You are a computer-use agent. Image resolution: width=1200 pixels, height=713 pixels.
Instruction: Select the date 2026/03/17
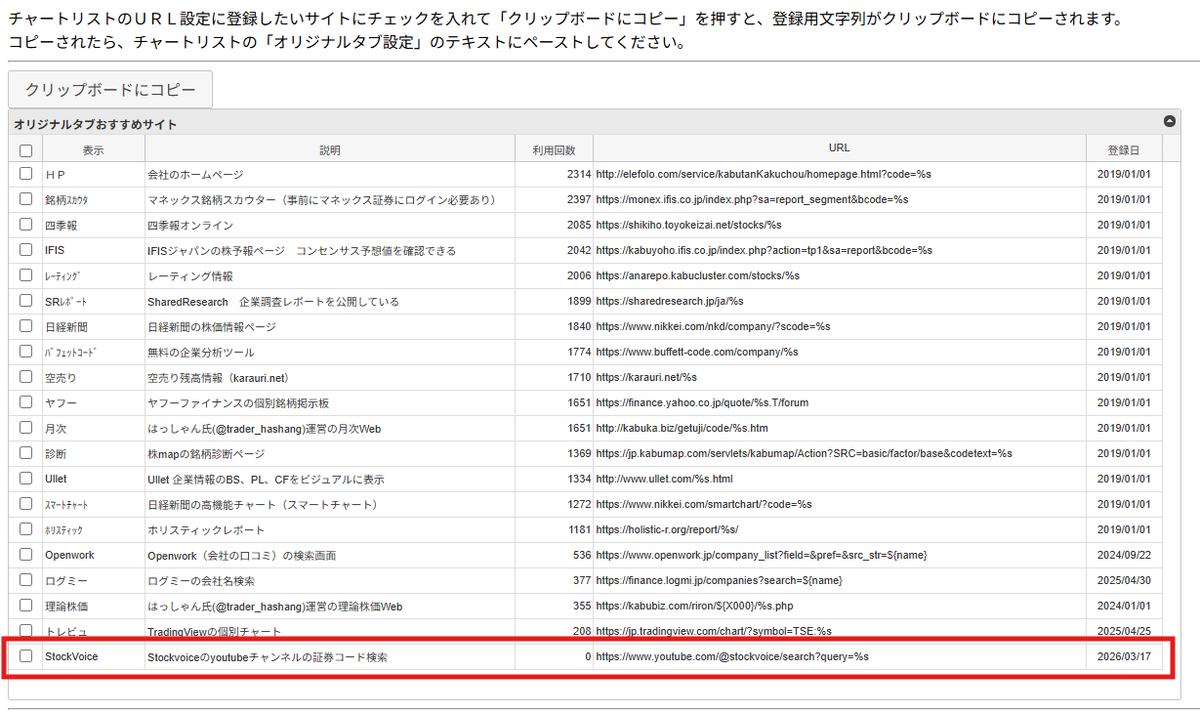click(x=1123, y=657)
